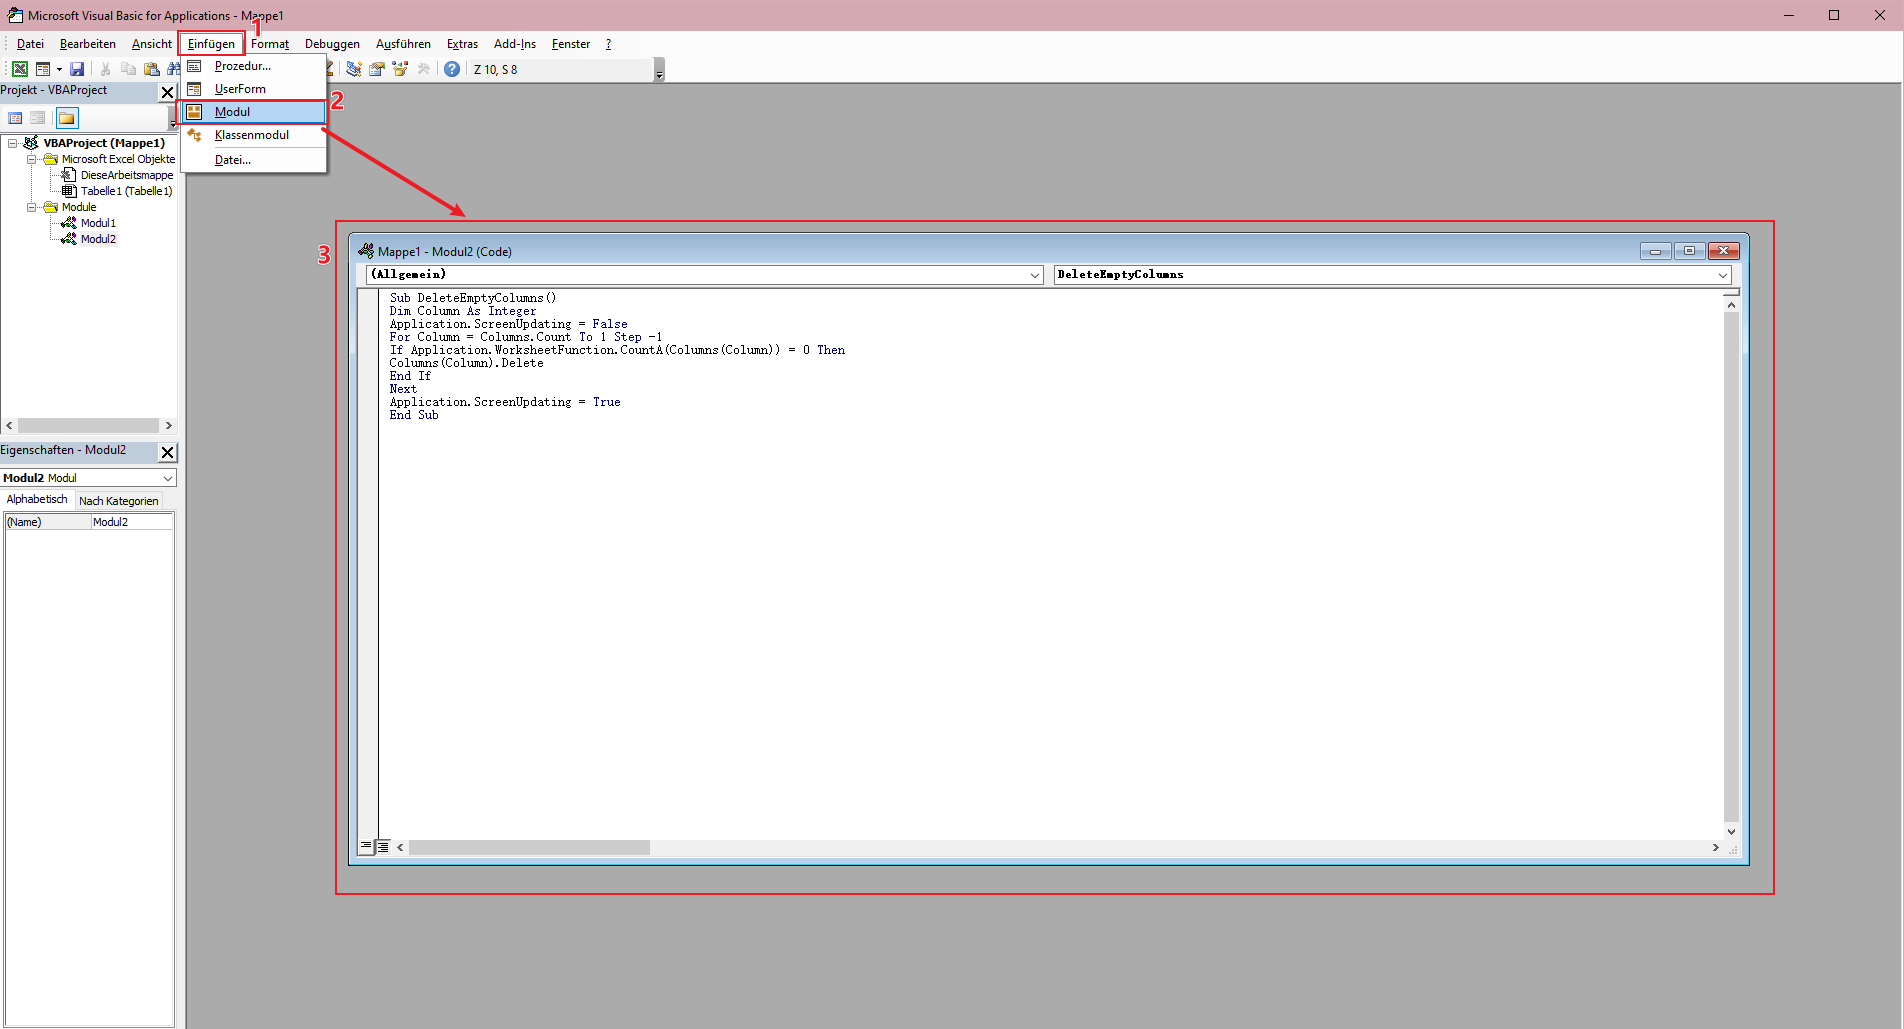The width and height of the screenshot is (1904, 1029).
Task: Open the Extras menu
Action: (462, 44)
